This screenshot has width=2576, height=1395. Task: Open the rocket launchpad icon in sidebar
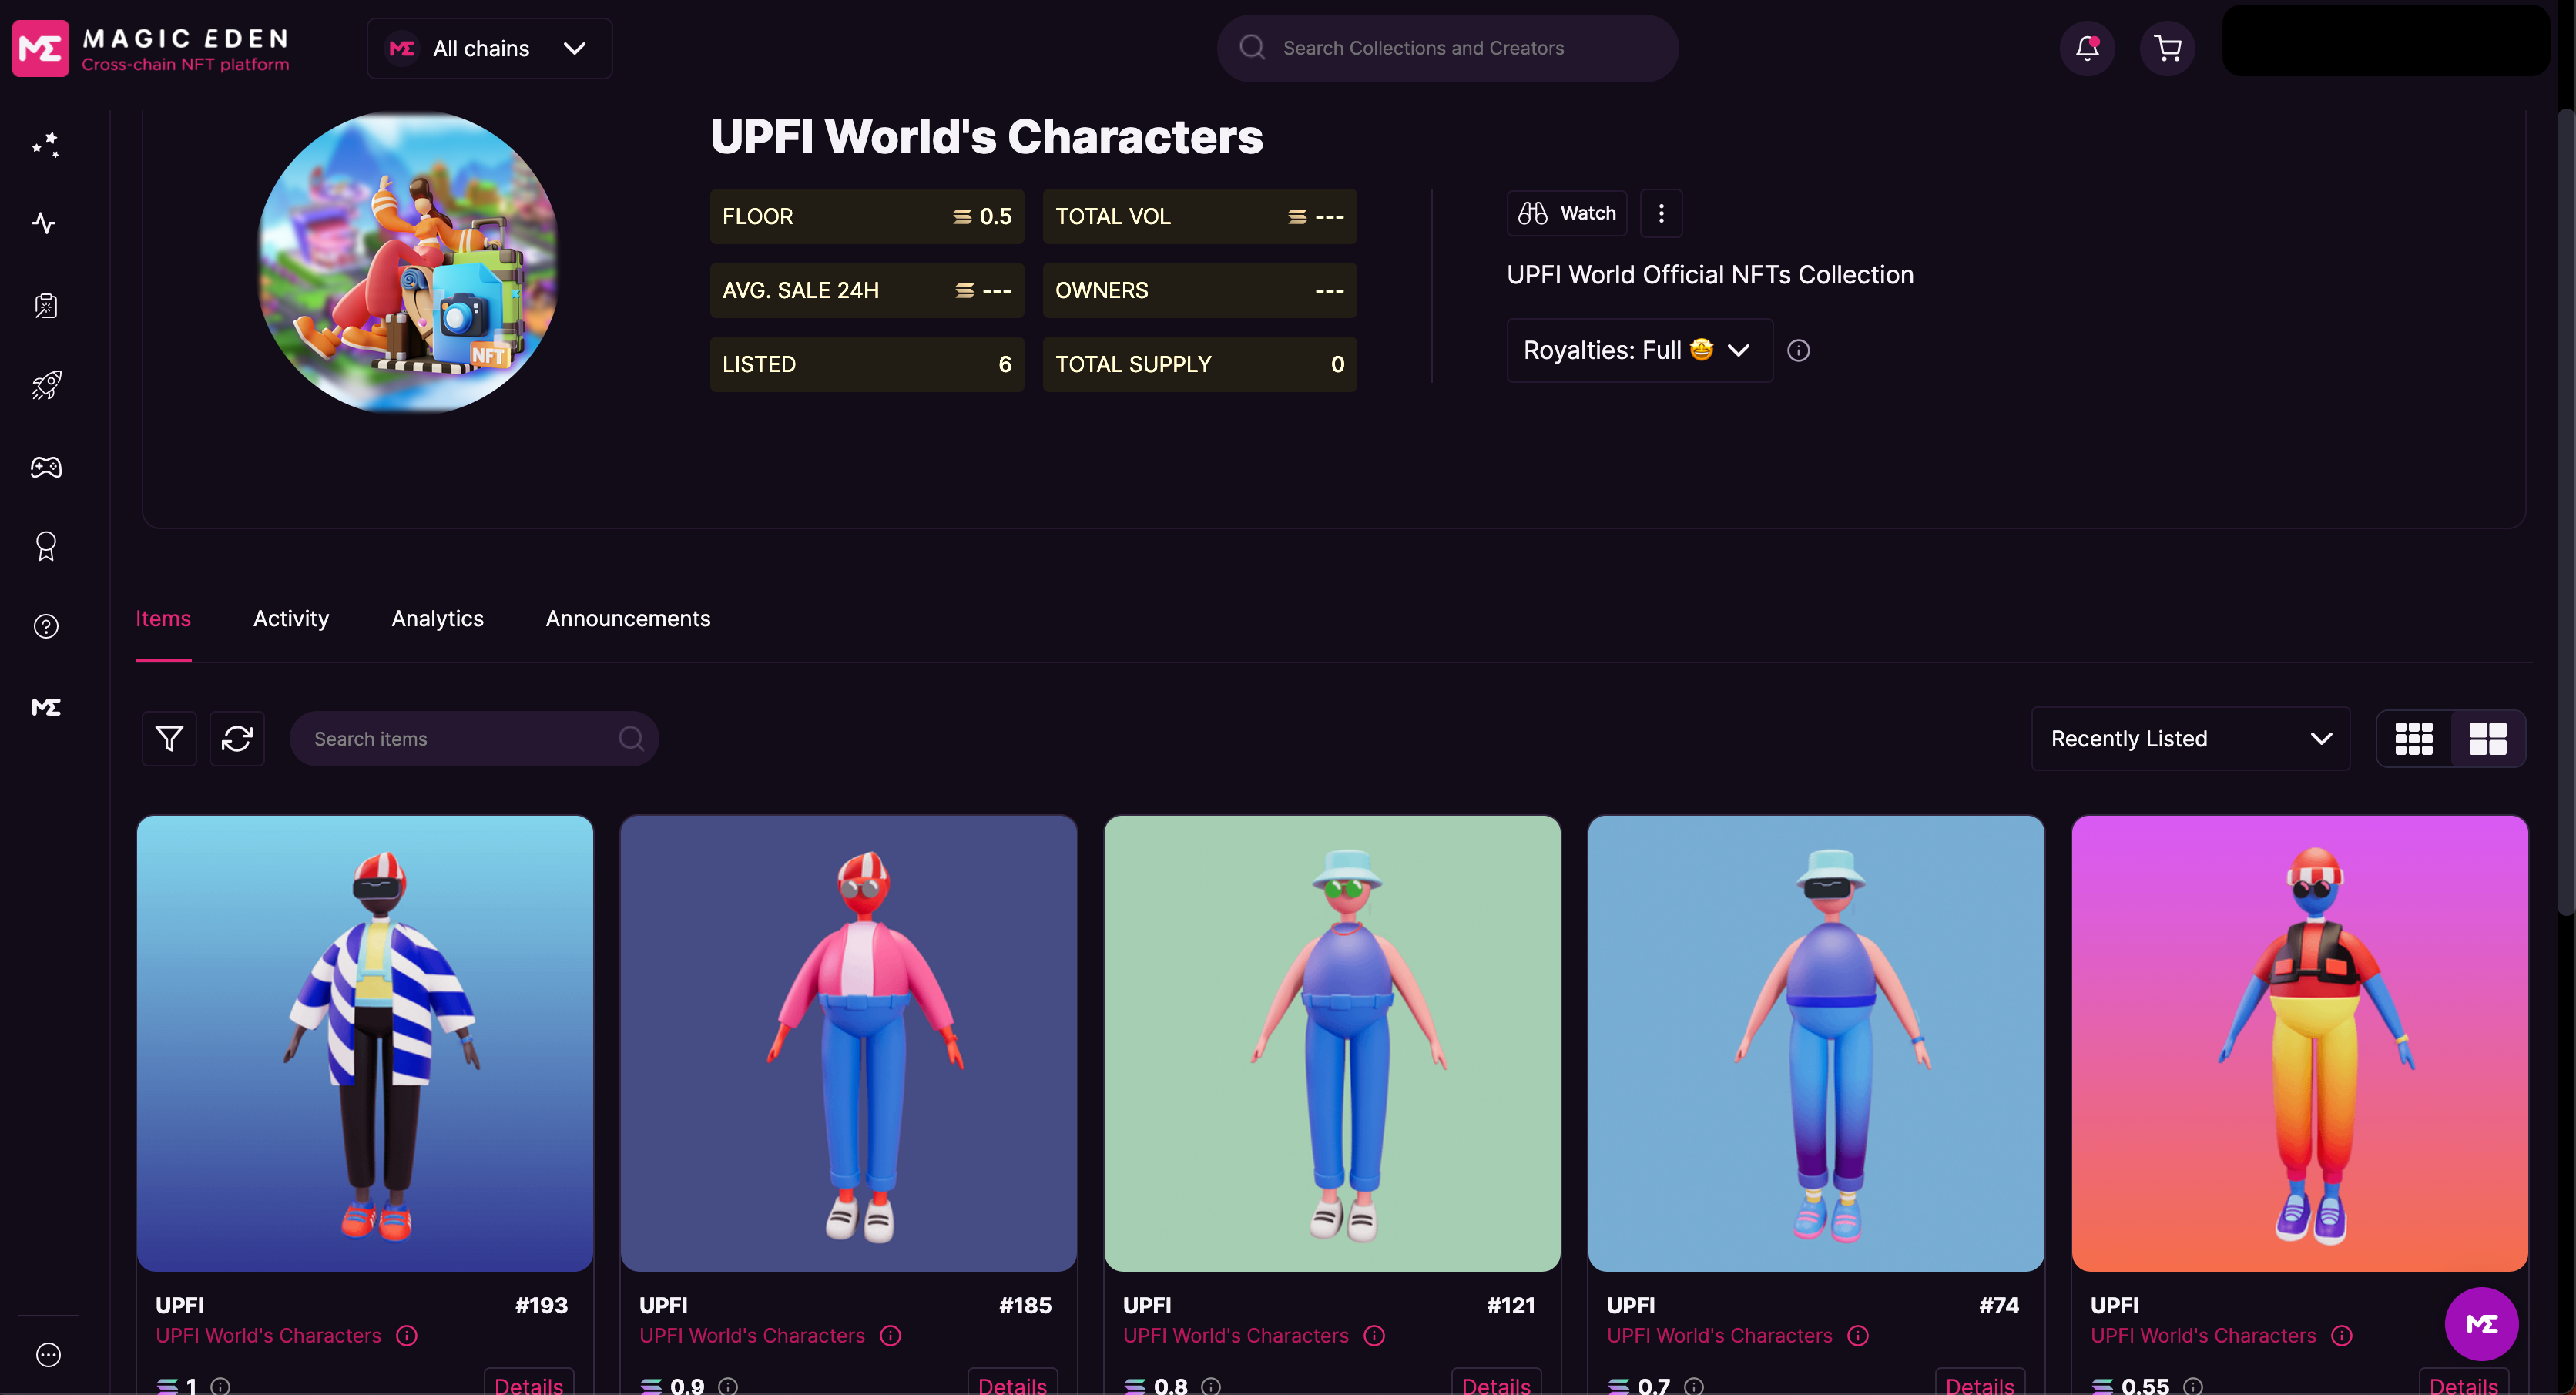46,385
